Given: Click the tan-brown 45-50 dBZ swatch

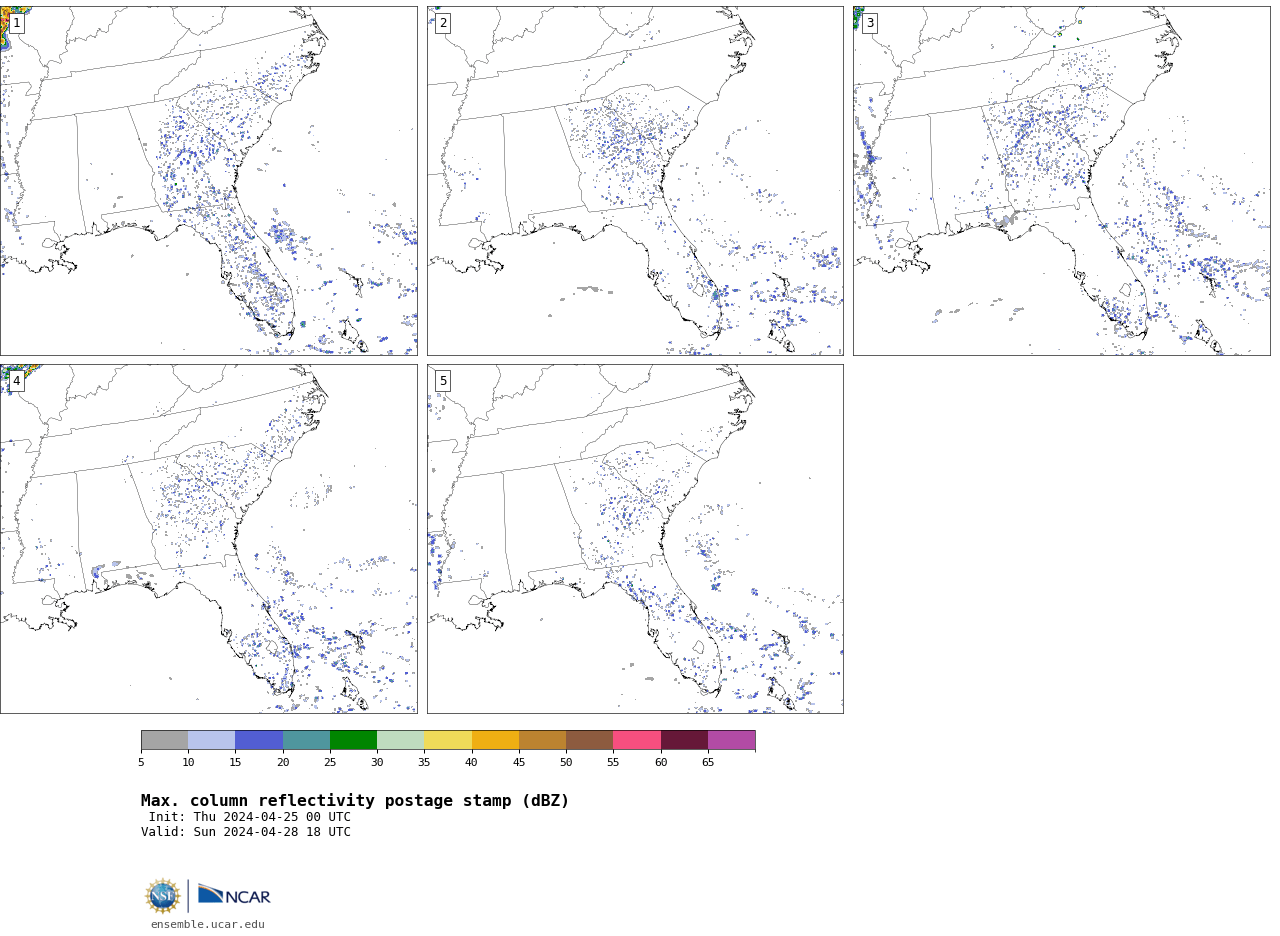Looking at the screenshot, I should tap(542, 740).
